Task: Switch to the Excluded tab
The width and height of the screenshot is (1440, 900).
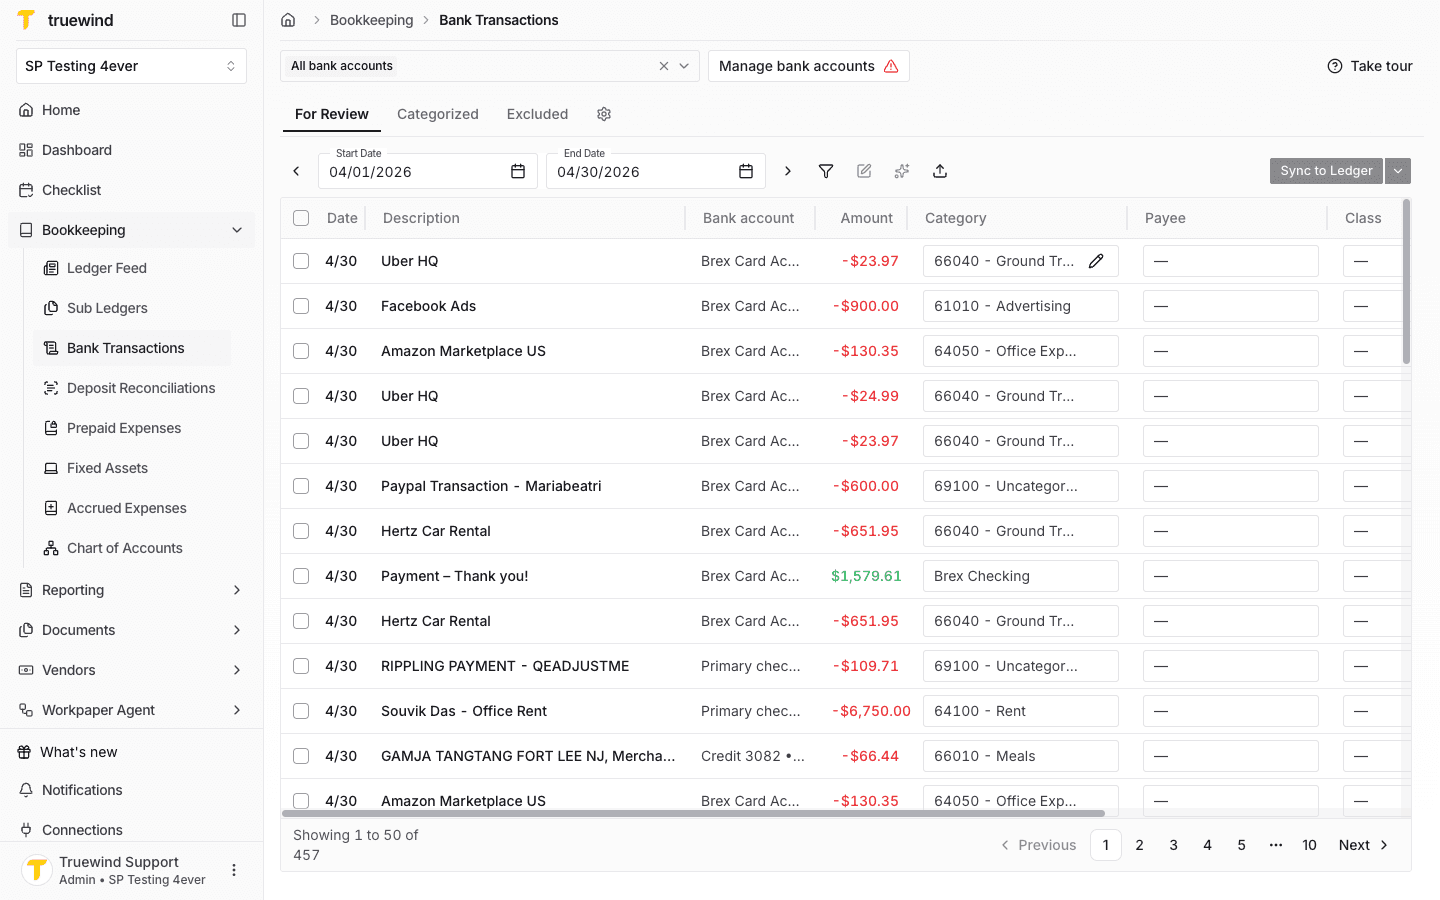Action: tap(537, 114)
